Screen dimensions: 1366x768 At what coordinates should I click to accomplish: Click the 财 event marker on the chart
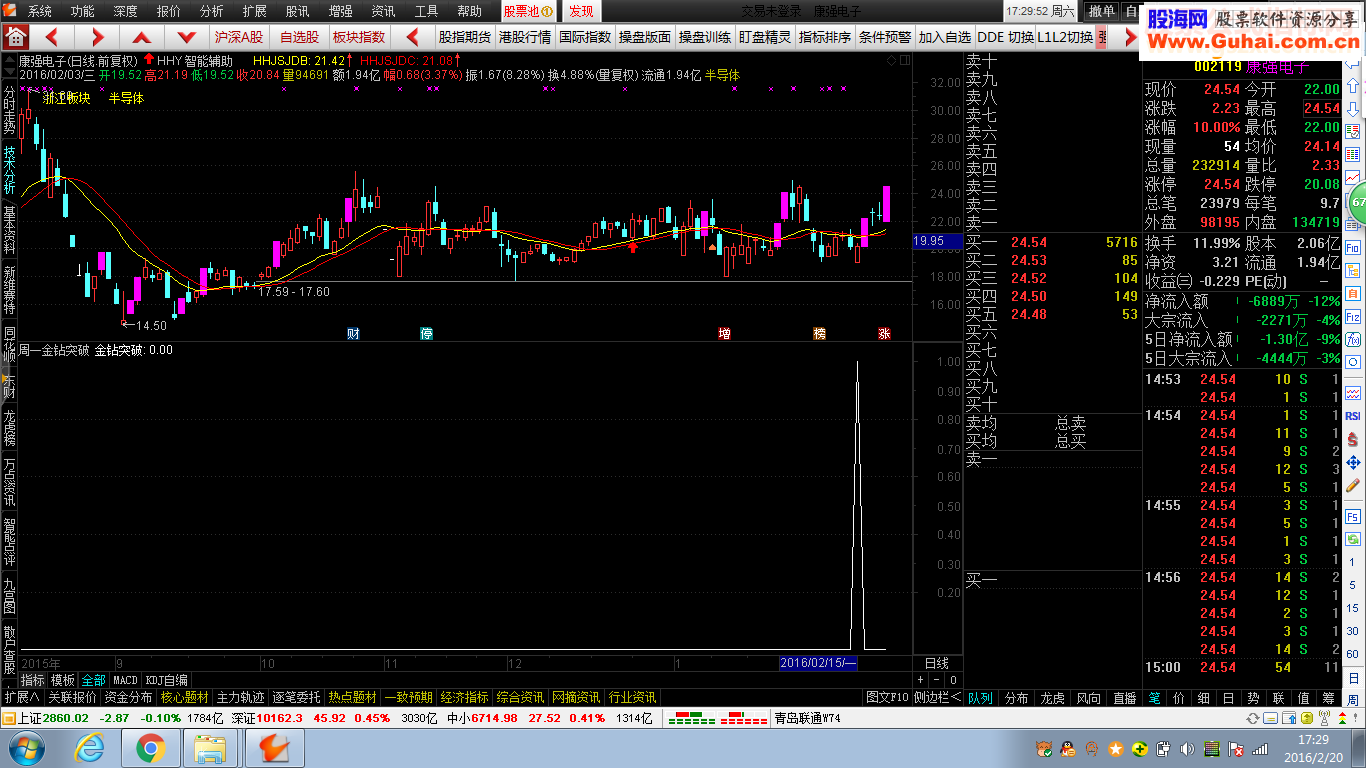pos(353,333)
